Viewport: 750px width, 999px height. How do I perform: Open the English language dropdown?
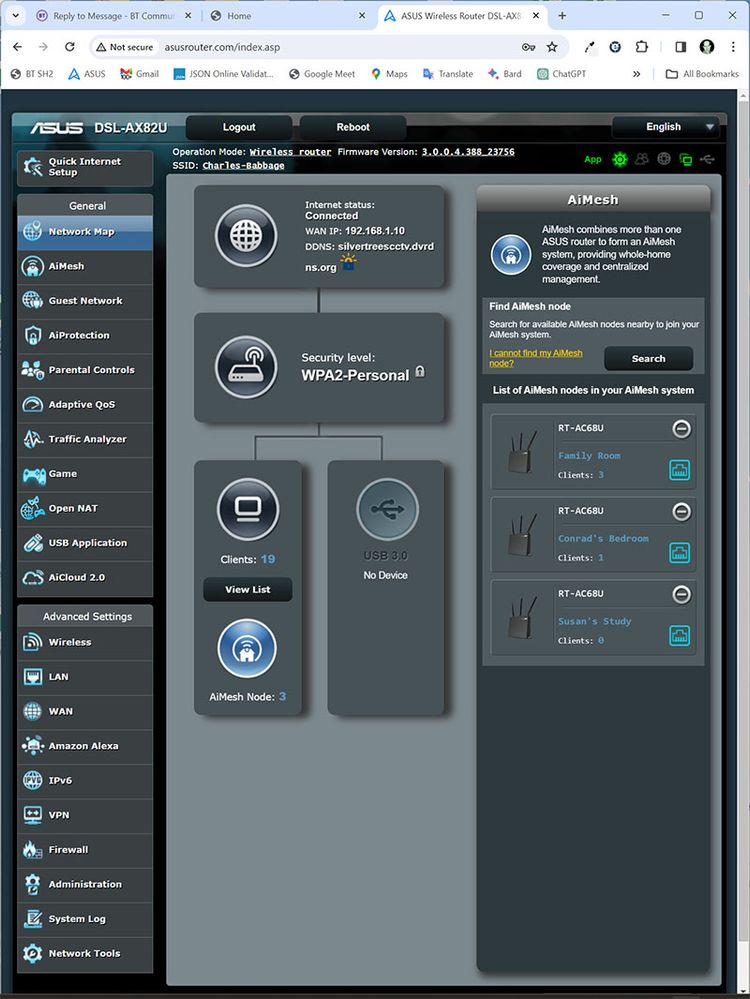[668, 127]
